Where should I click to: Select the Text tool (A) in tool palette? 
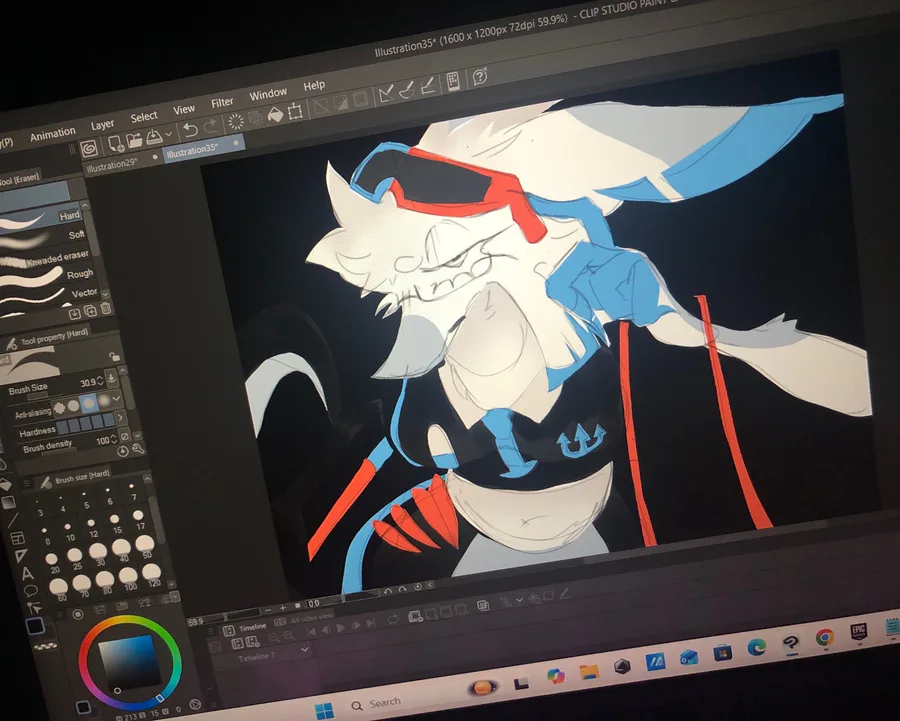coord(27,573)
